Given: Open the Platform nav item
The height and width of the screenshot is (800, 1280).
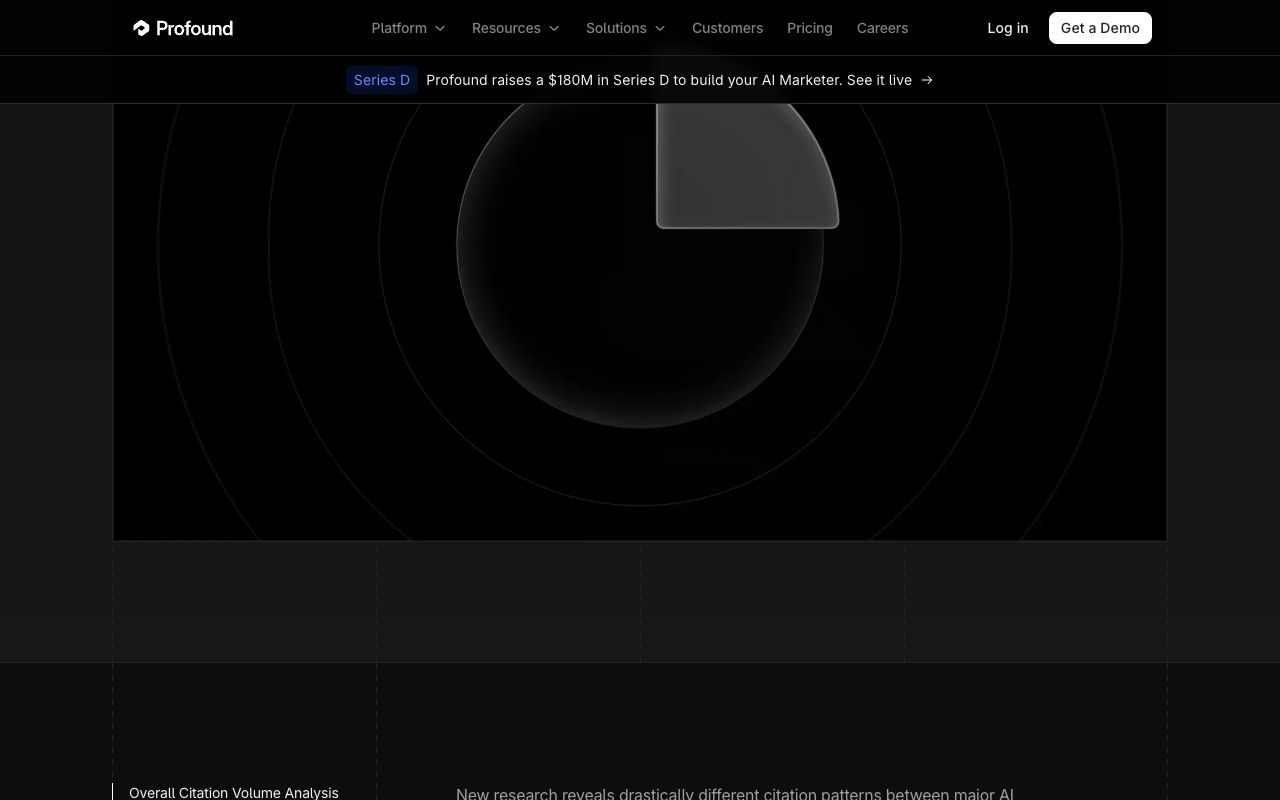Looking at the screenshot, I should click(399, 28).
